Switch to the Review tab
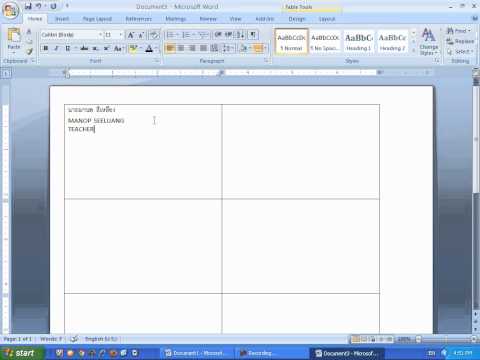480x360 pixels. (x=208, y=19)
